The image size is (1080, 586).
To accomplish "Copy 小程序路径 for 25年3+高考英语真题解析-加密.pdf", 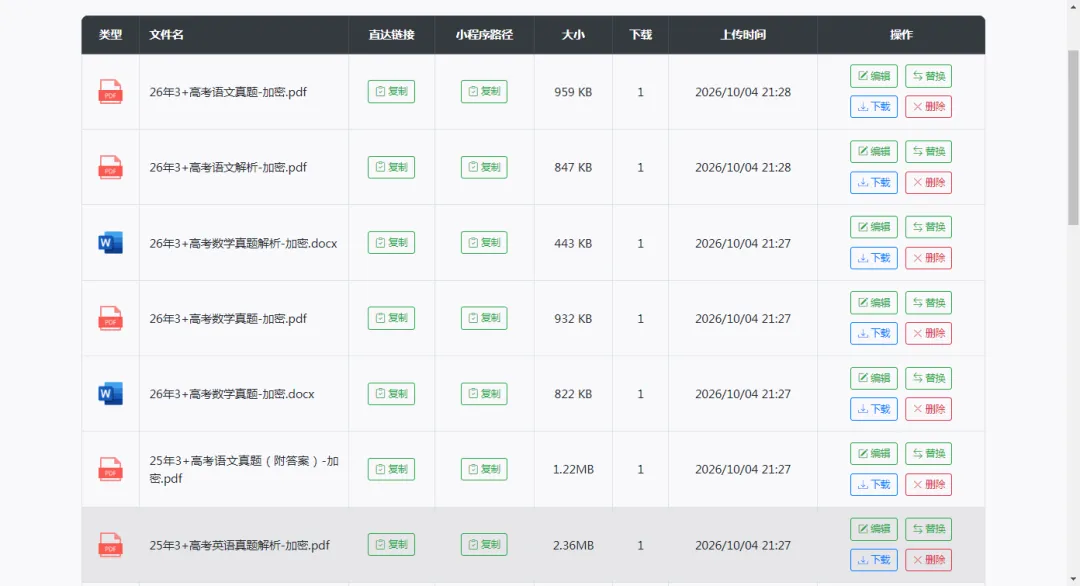I will (484, 545).
